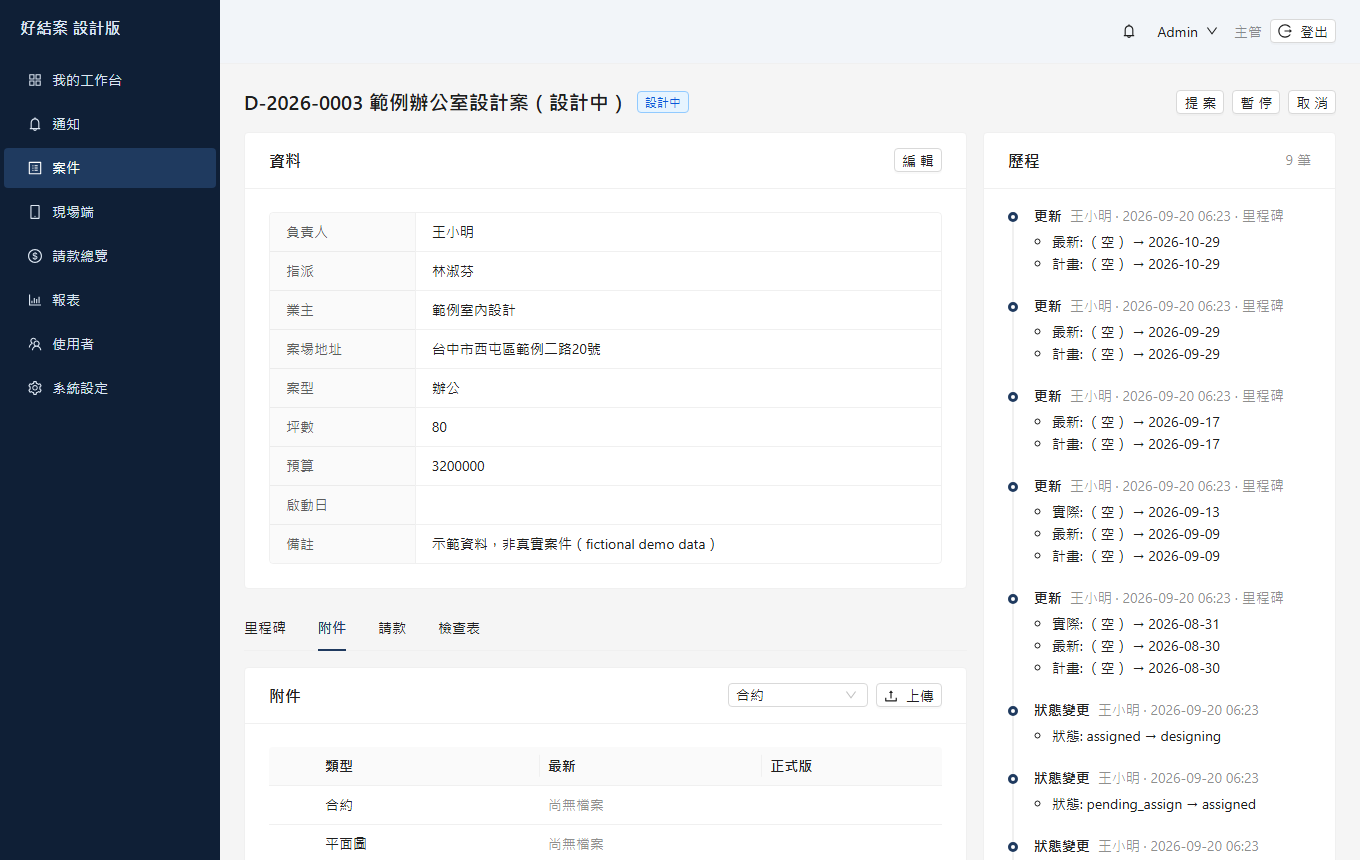Click the 坪數 value 80
Image resolution: width=1360 pixels, height=860 pixels.
440,427
